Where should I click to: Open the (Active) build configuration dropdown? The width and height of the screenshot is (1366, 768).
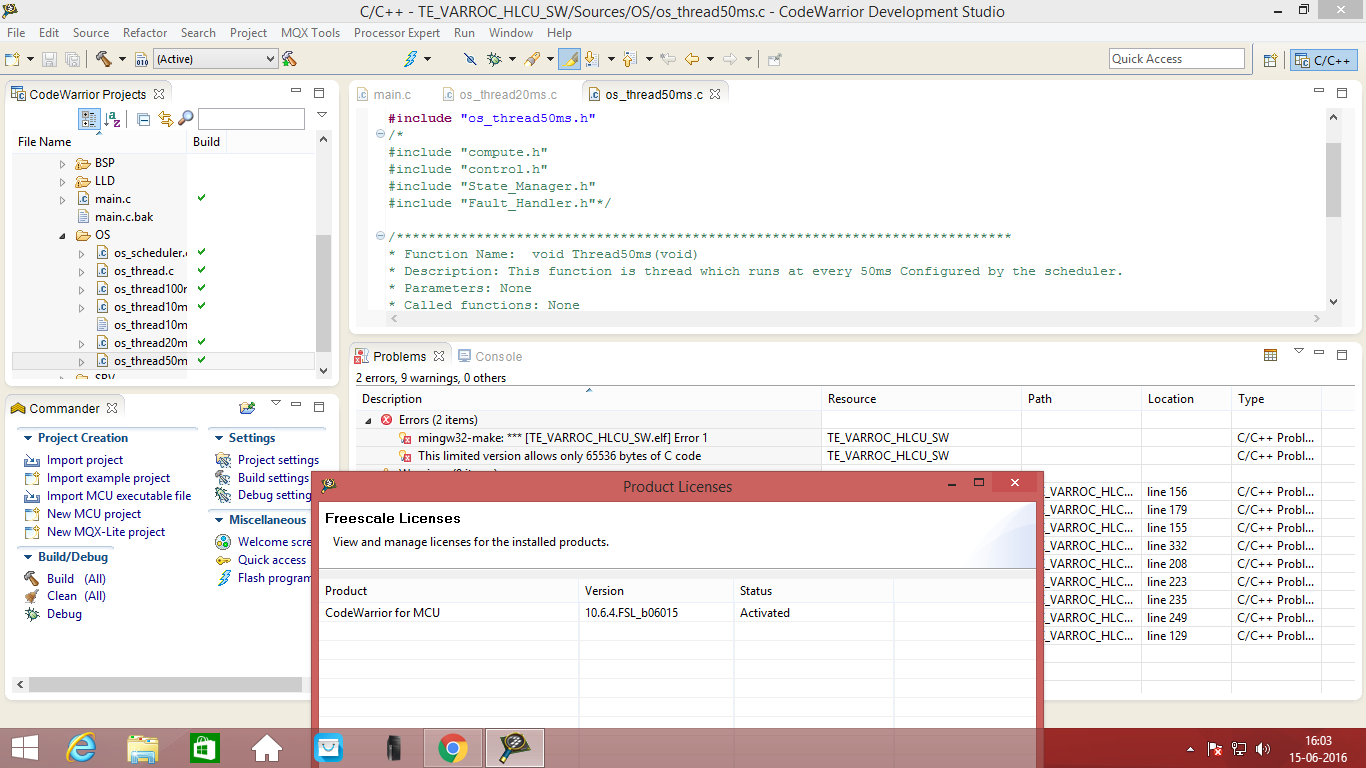coord(214,59)
